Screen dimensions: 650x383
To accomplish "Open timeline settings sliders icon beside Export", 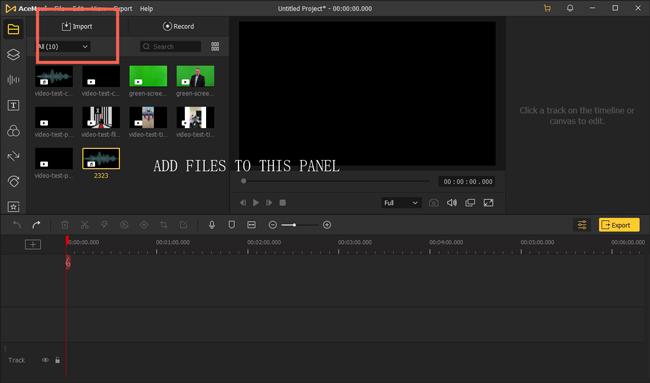I will point(582,225).
